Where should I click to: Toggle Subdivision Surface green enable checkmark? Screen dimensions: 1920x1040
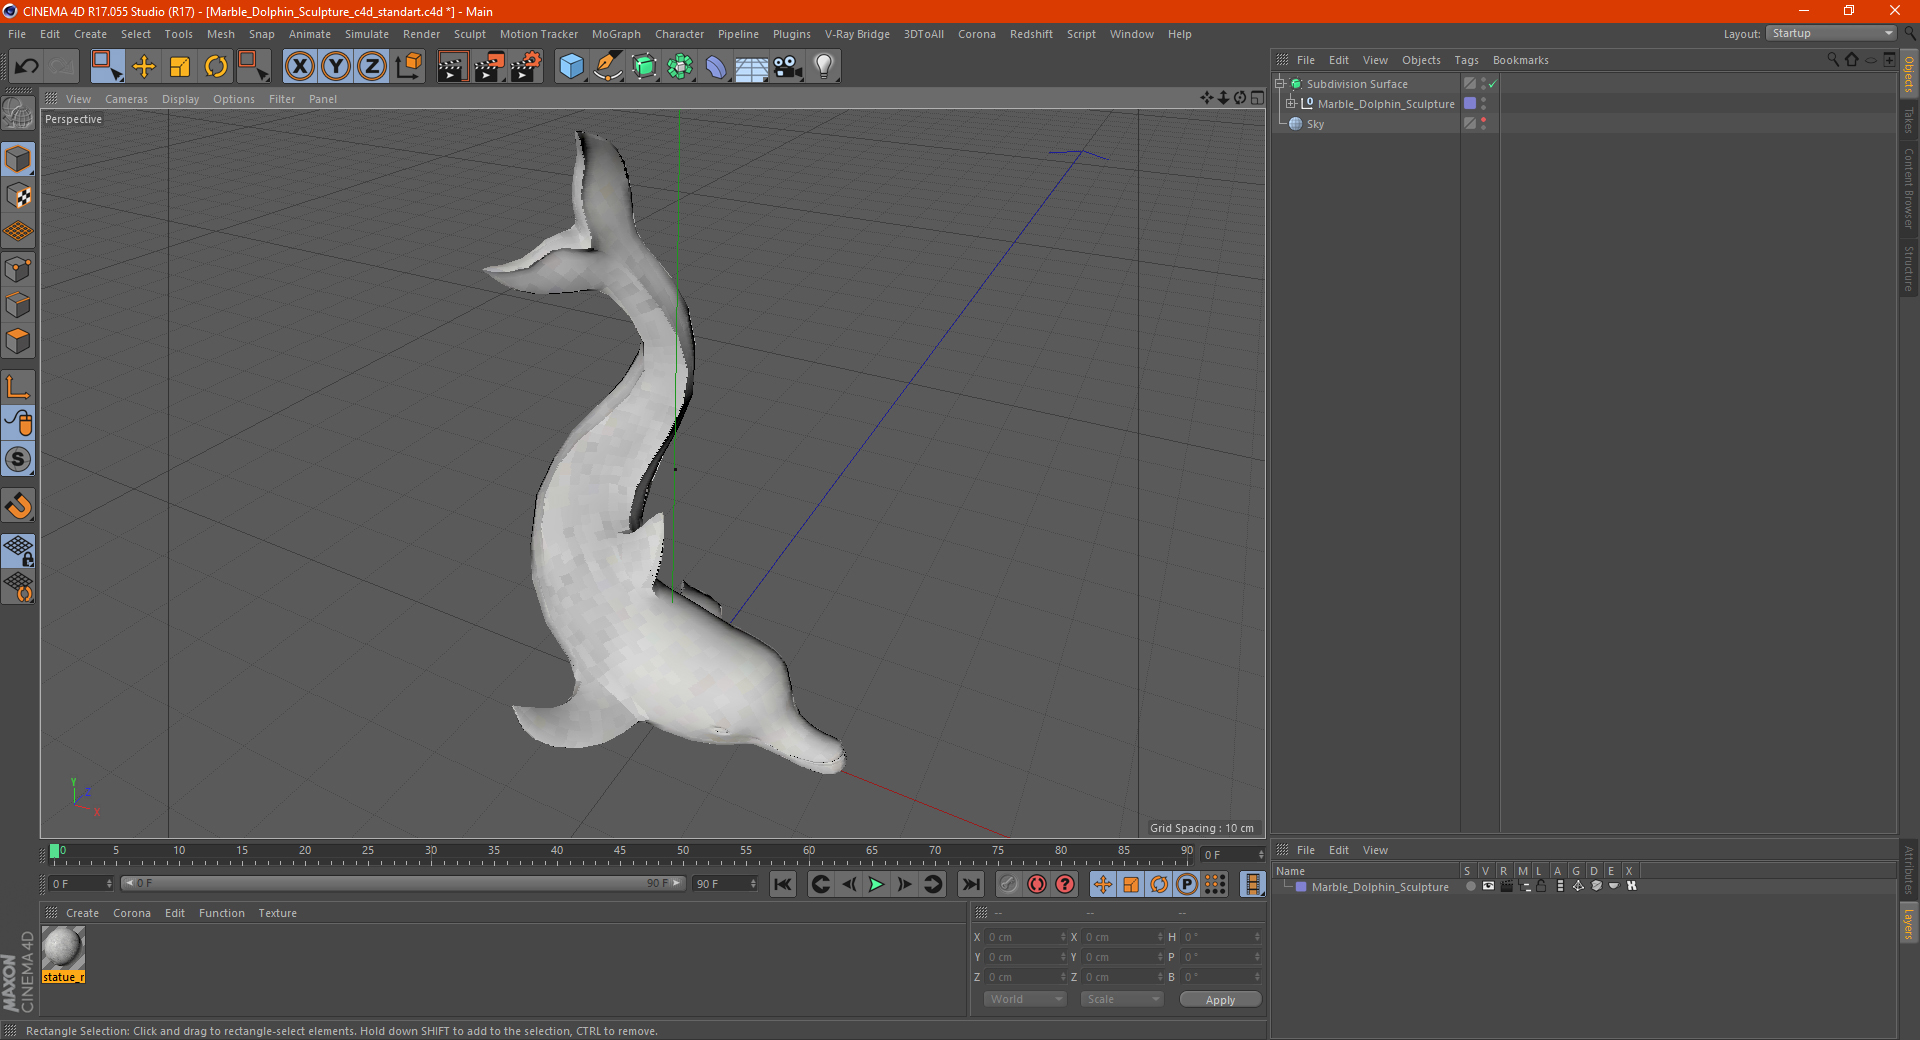tap(1493, 84)
